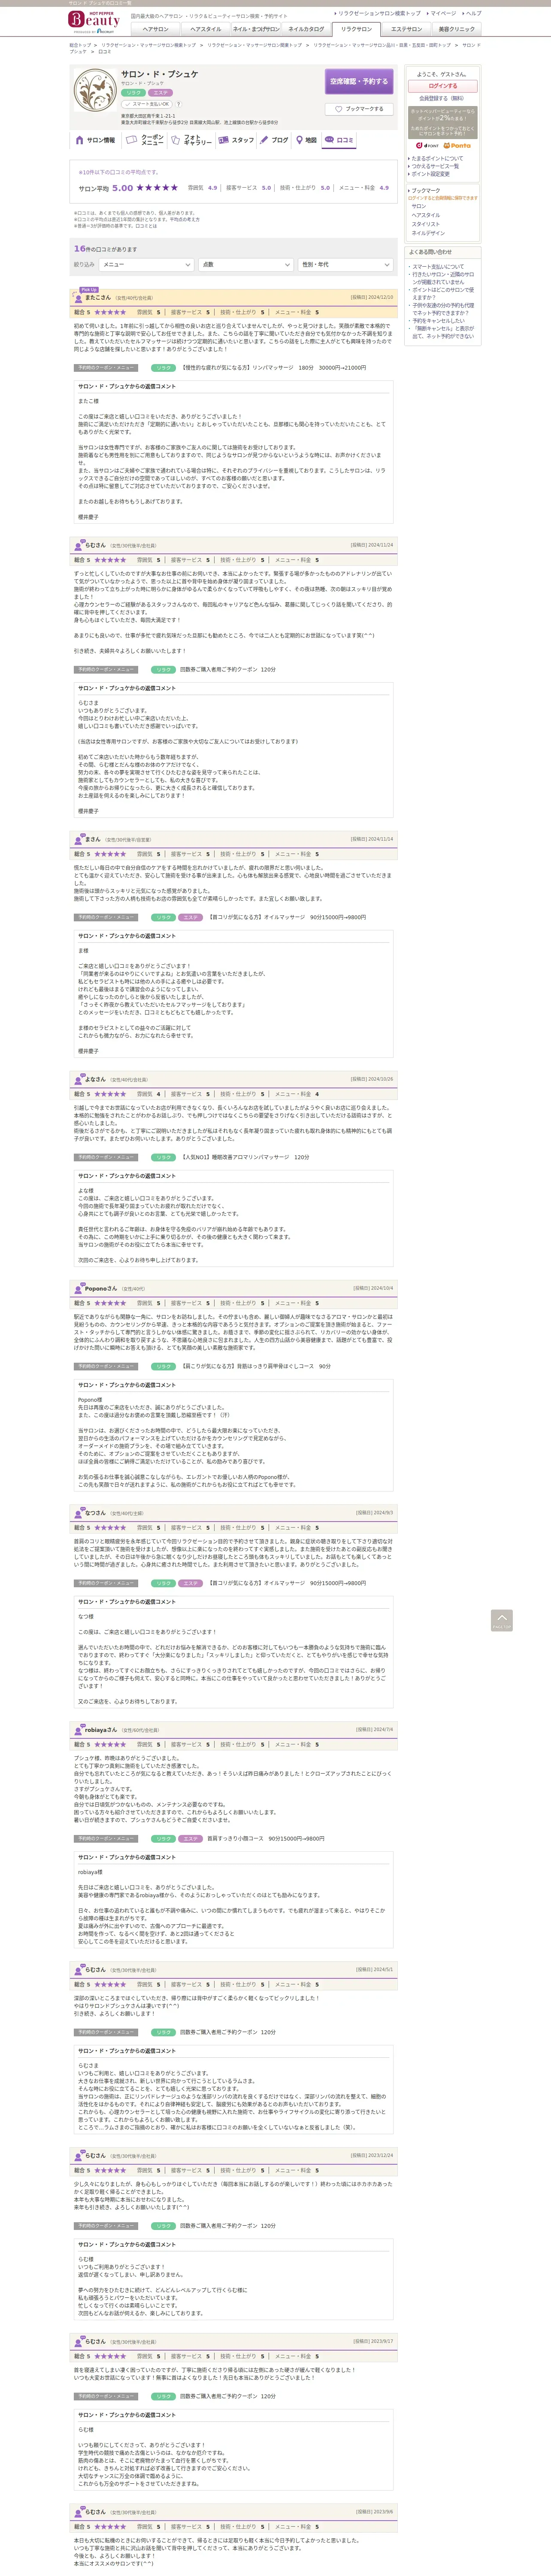This screenshot has height=2576, width=551.
Task: Open the ネイルカタログ tab
Action: point(306,29)
